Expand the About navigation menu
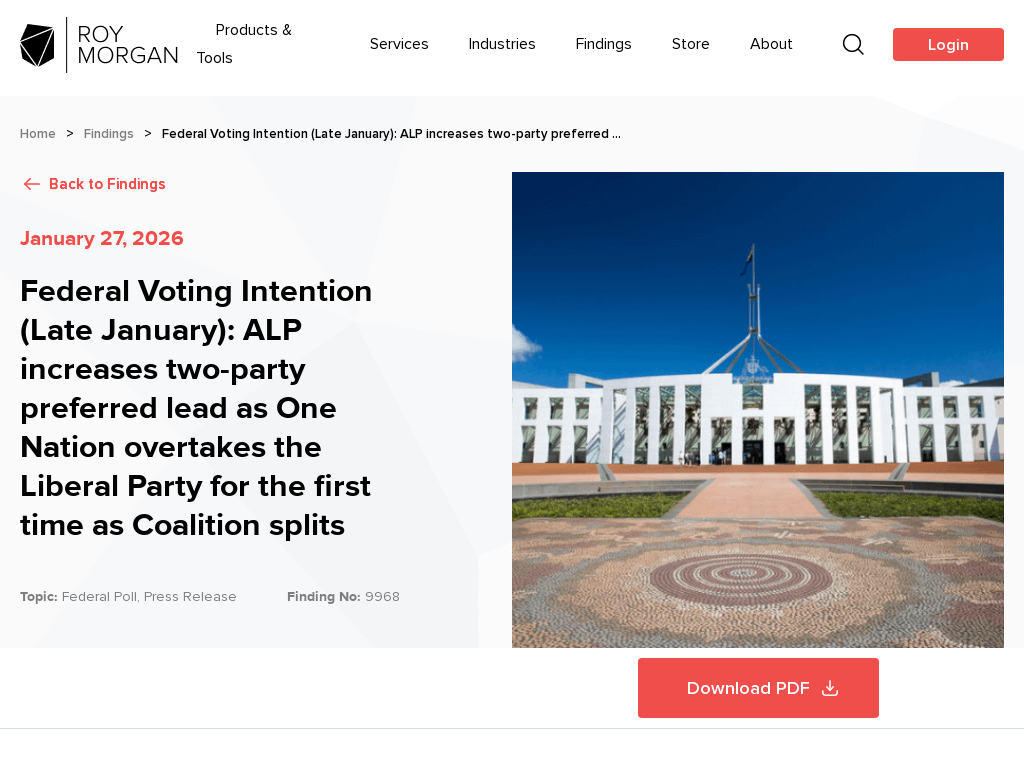This screenshot has height=768, width=1024. (771, 44)
